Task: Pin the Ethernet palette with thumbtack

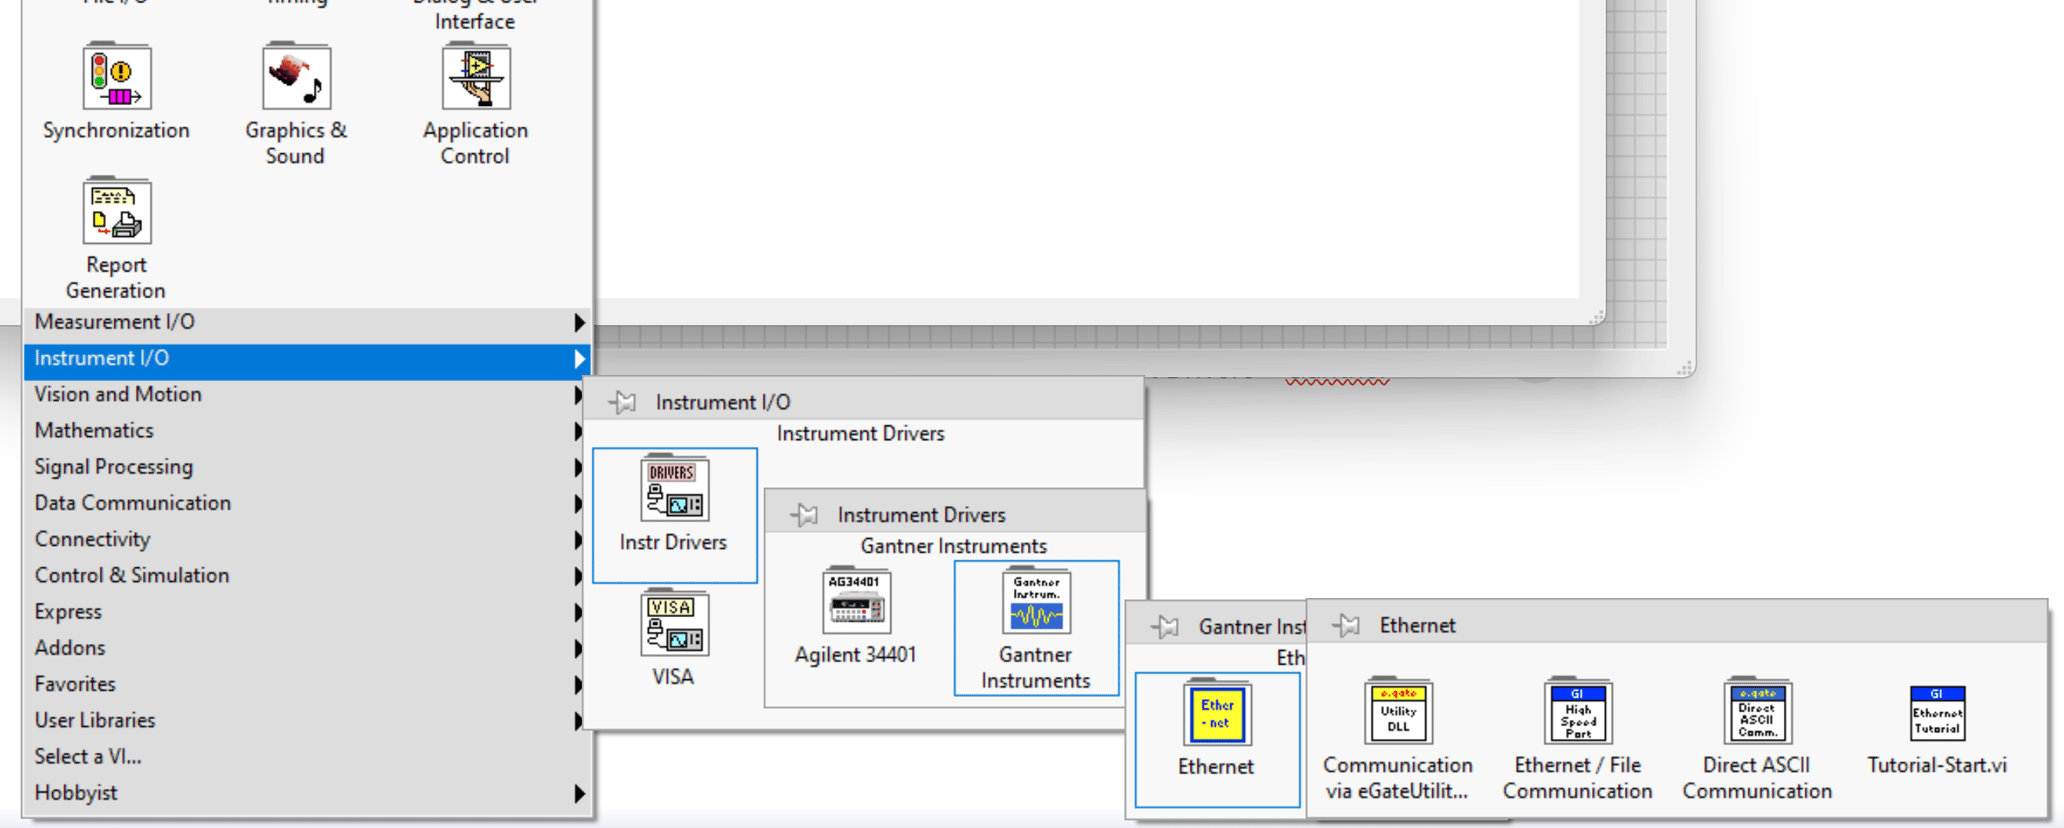Action: point(1346,626)
